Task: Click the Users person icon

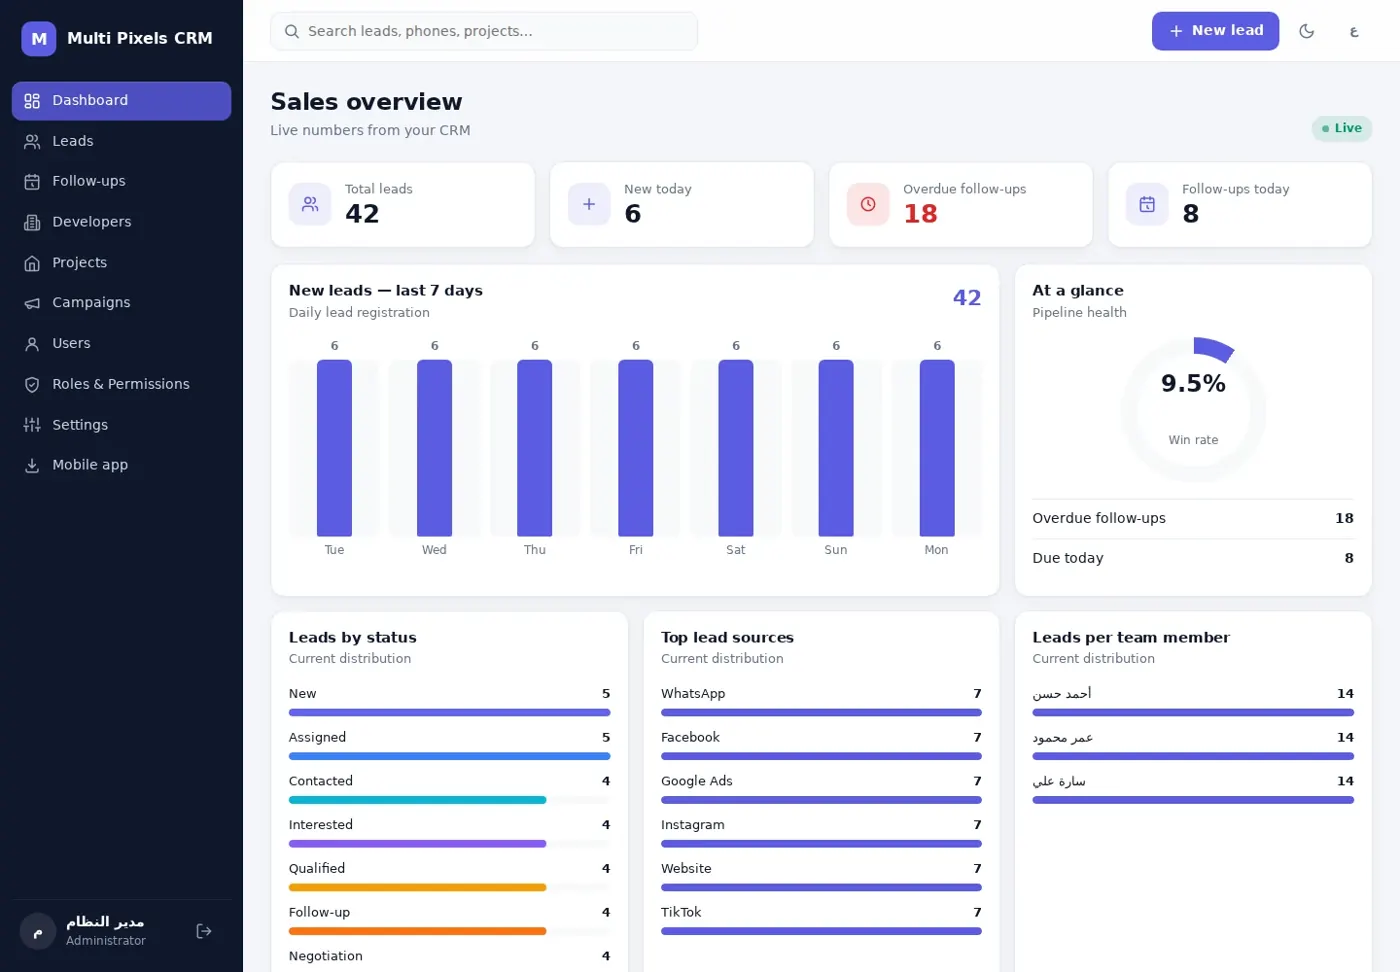Action: 32,343
